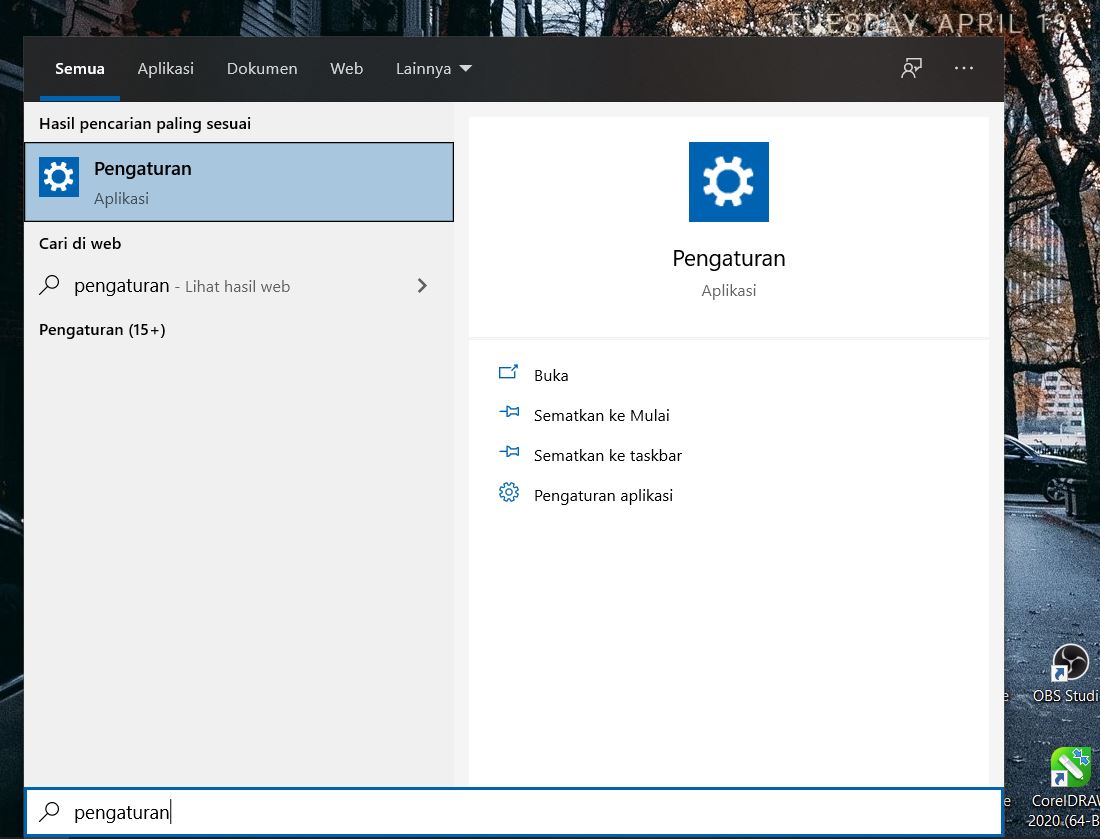
Task: Click the Sematkan ke taskbar pin icon
Action: pos(509,452)
